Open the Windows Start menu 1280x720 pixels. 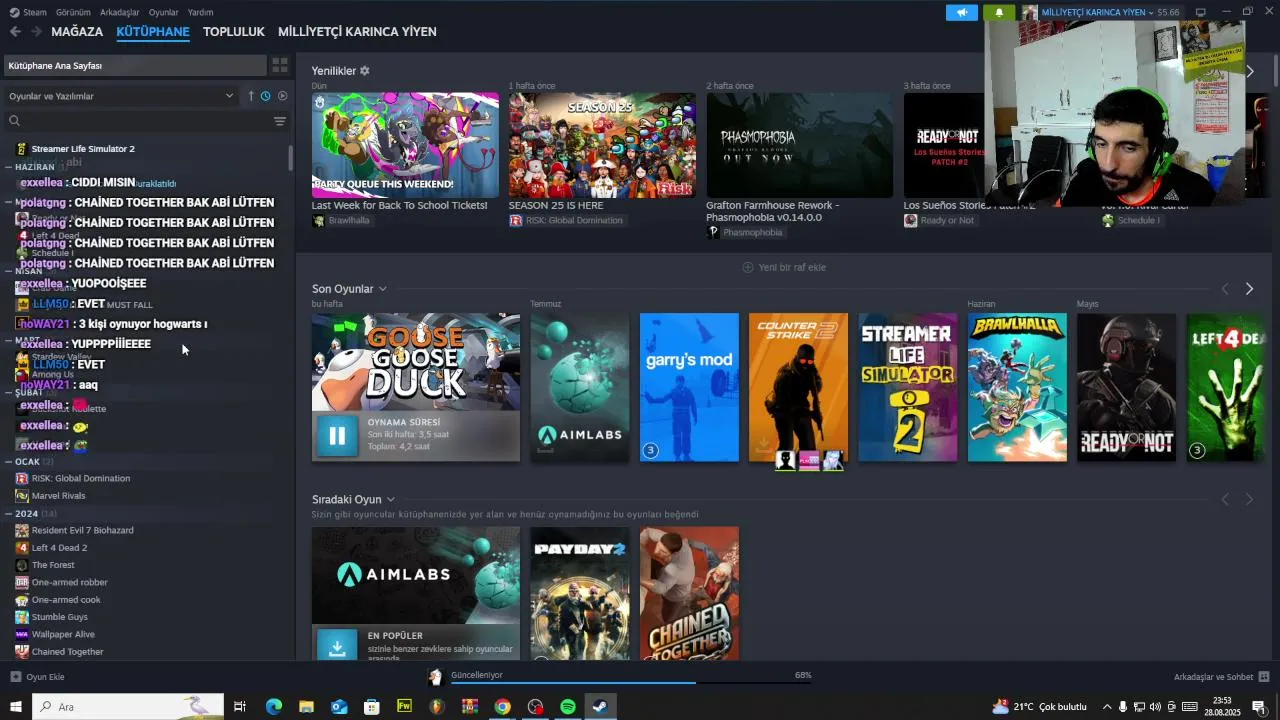pyautogui.click(x=15, y=706)
